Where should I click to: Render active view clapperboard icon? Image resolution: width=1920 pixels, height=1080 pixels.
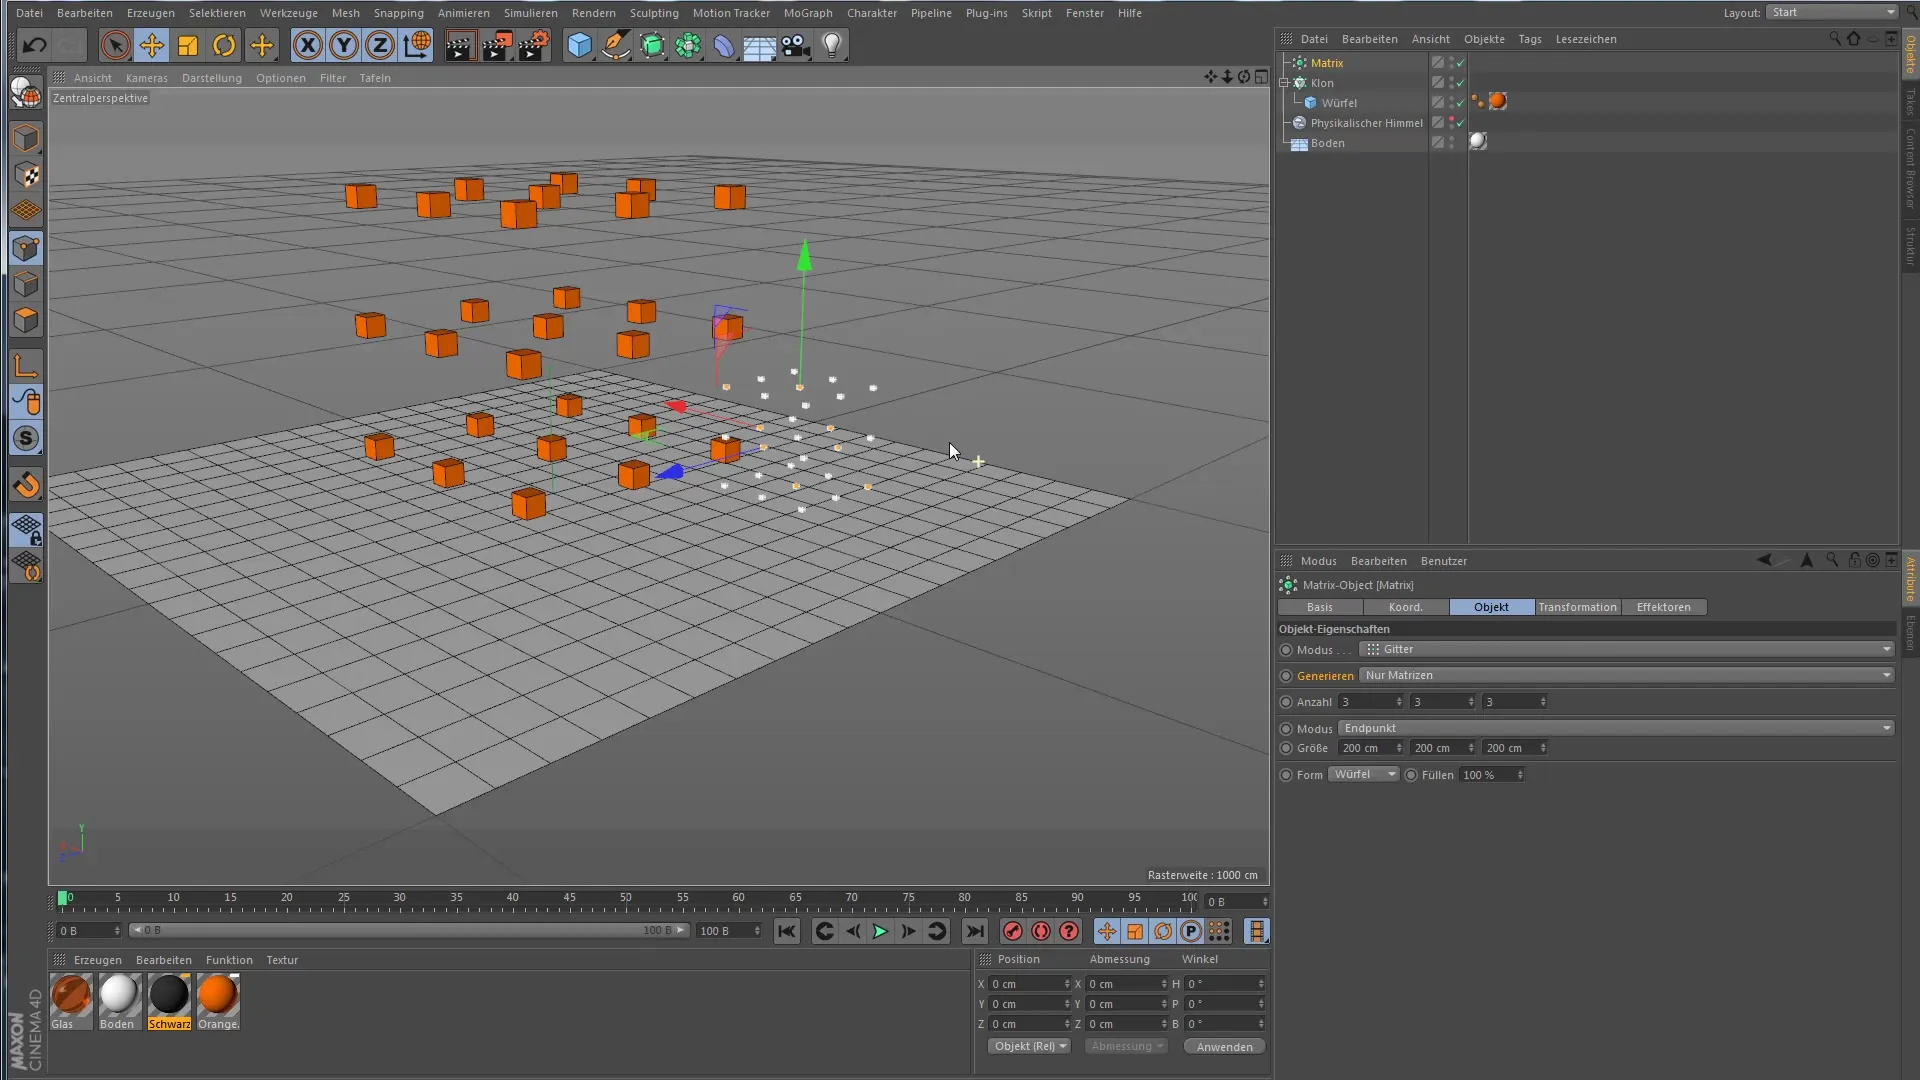click(x=460, y=45)
